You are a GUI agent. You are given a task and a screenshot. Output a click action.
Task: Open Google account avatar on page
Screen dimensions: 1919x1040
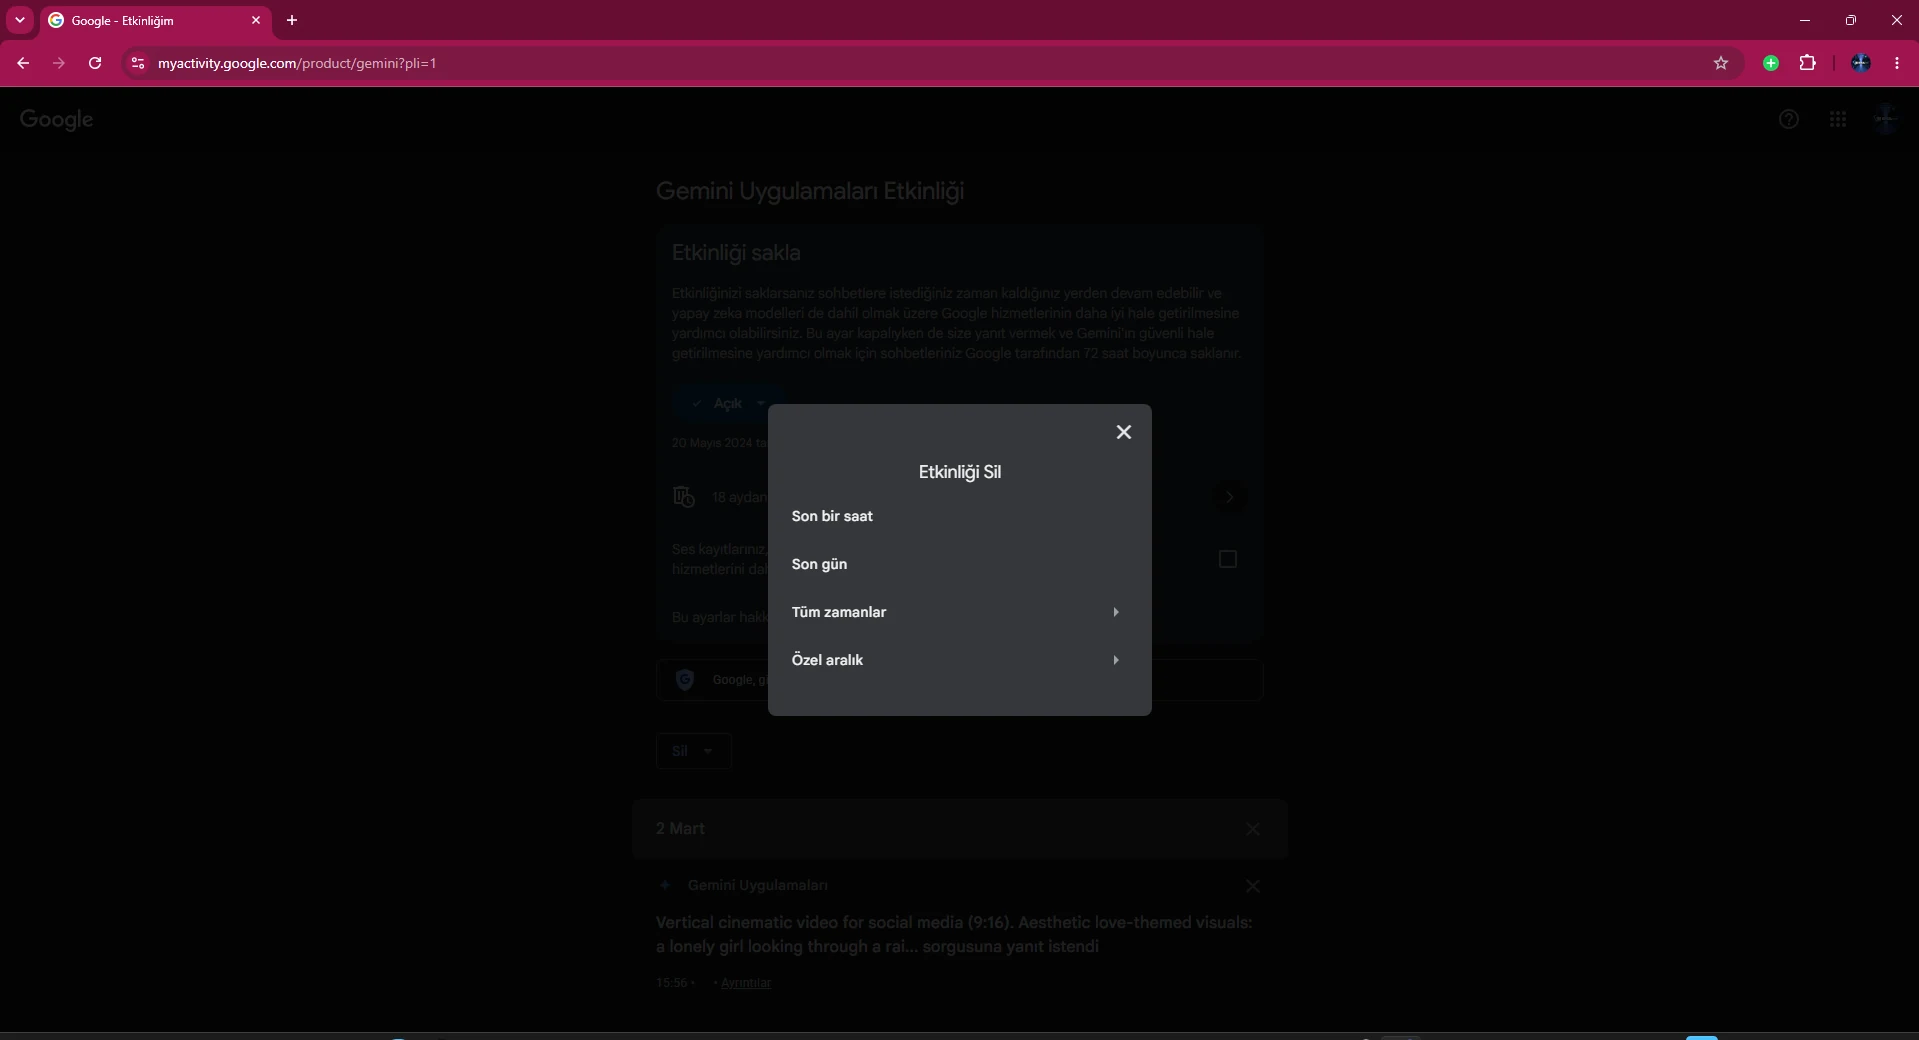coord(1886,119)
